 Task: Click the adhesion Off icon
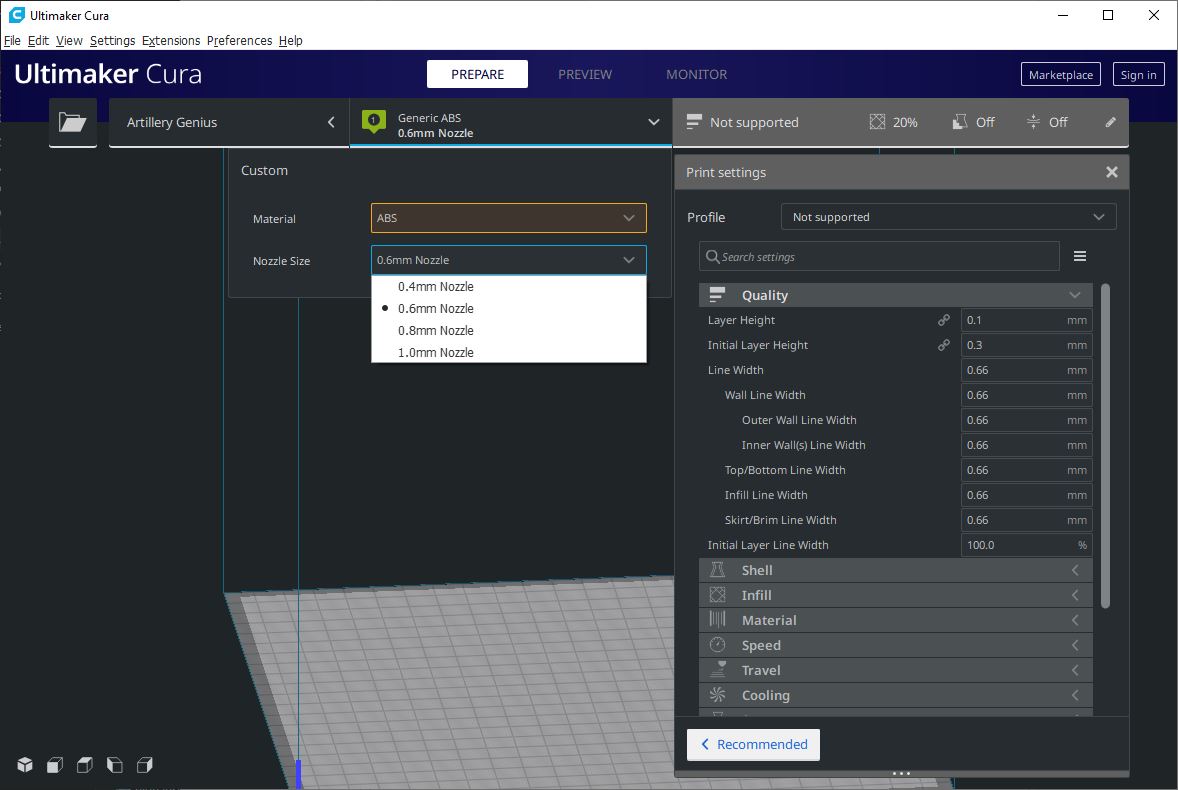click(x=1033, y=122)
